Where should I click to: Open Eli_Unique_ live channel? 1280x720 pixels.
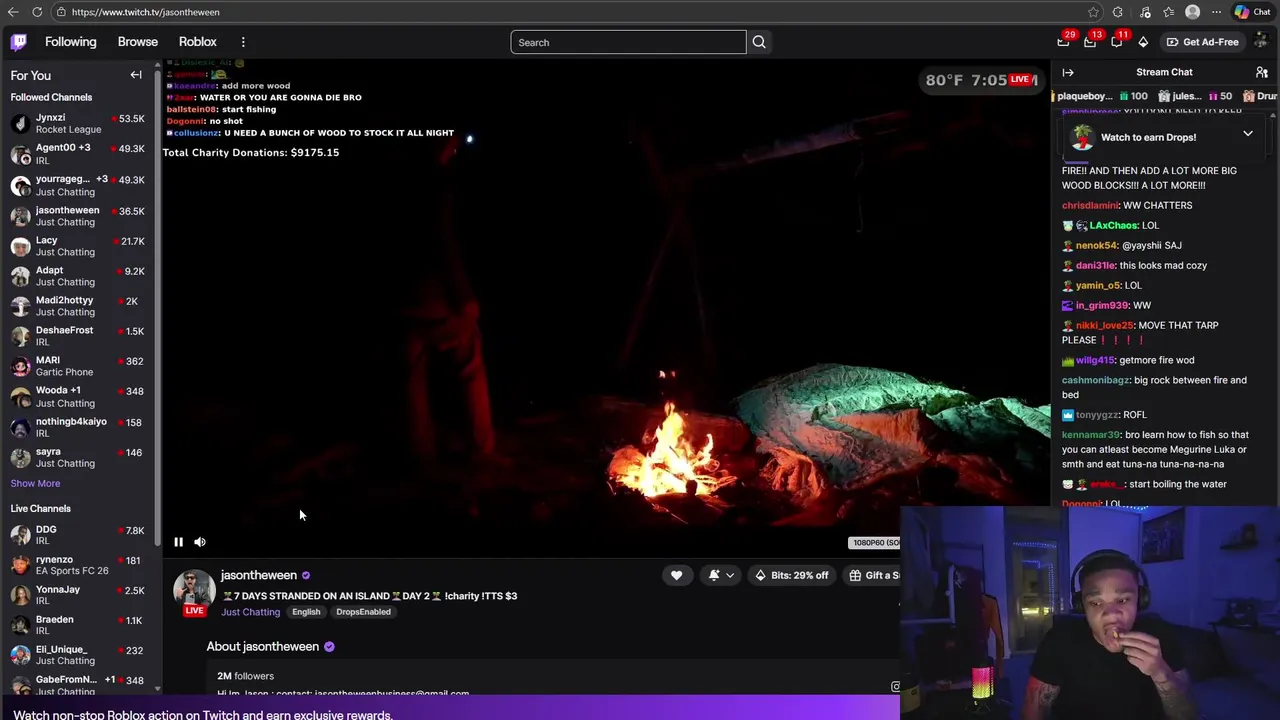[78, 655]
